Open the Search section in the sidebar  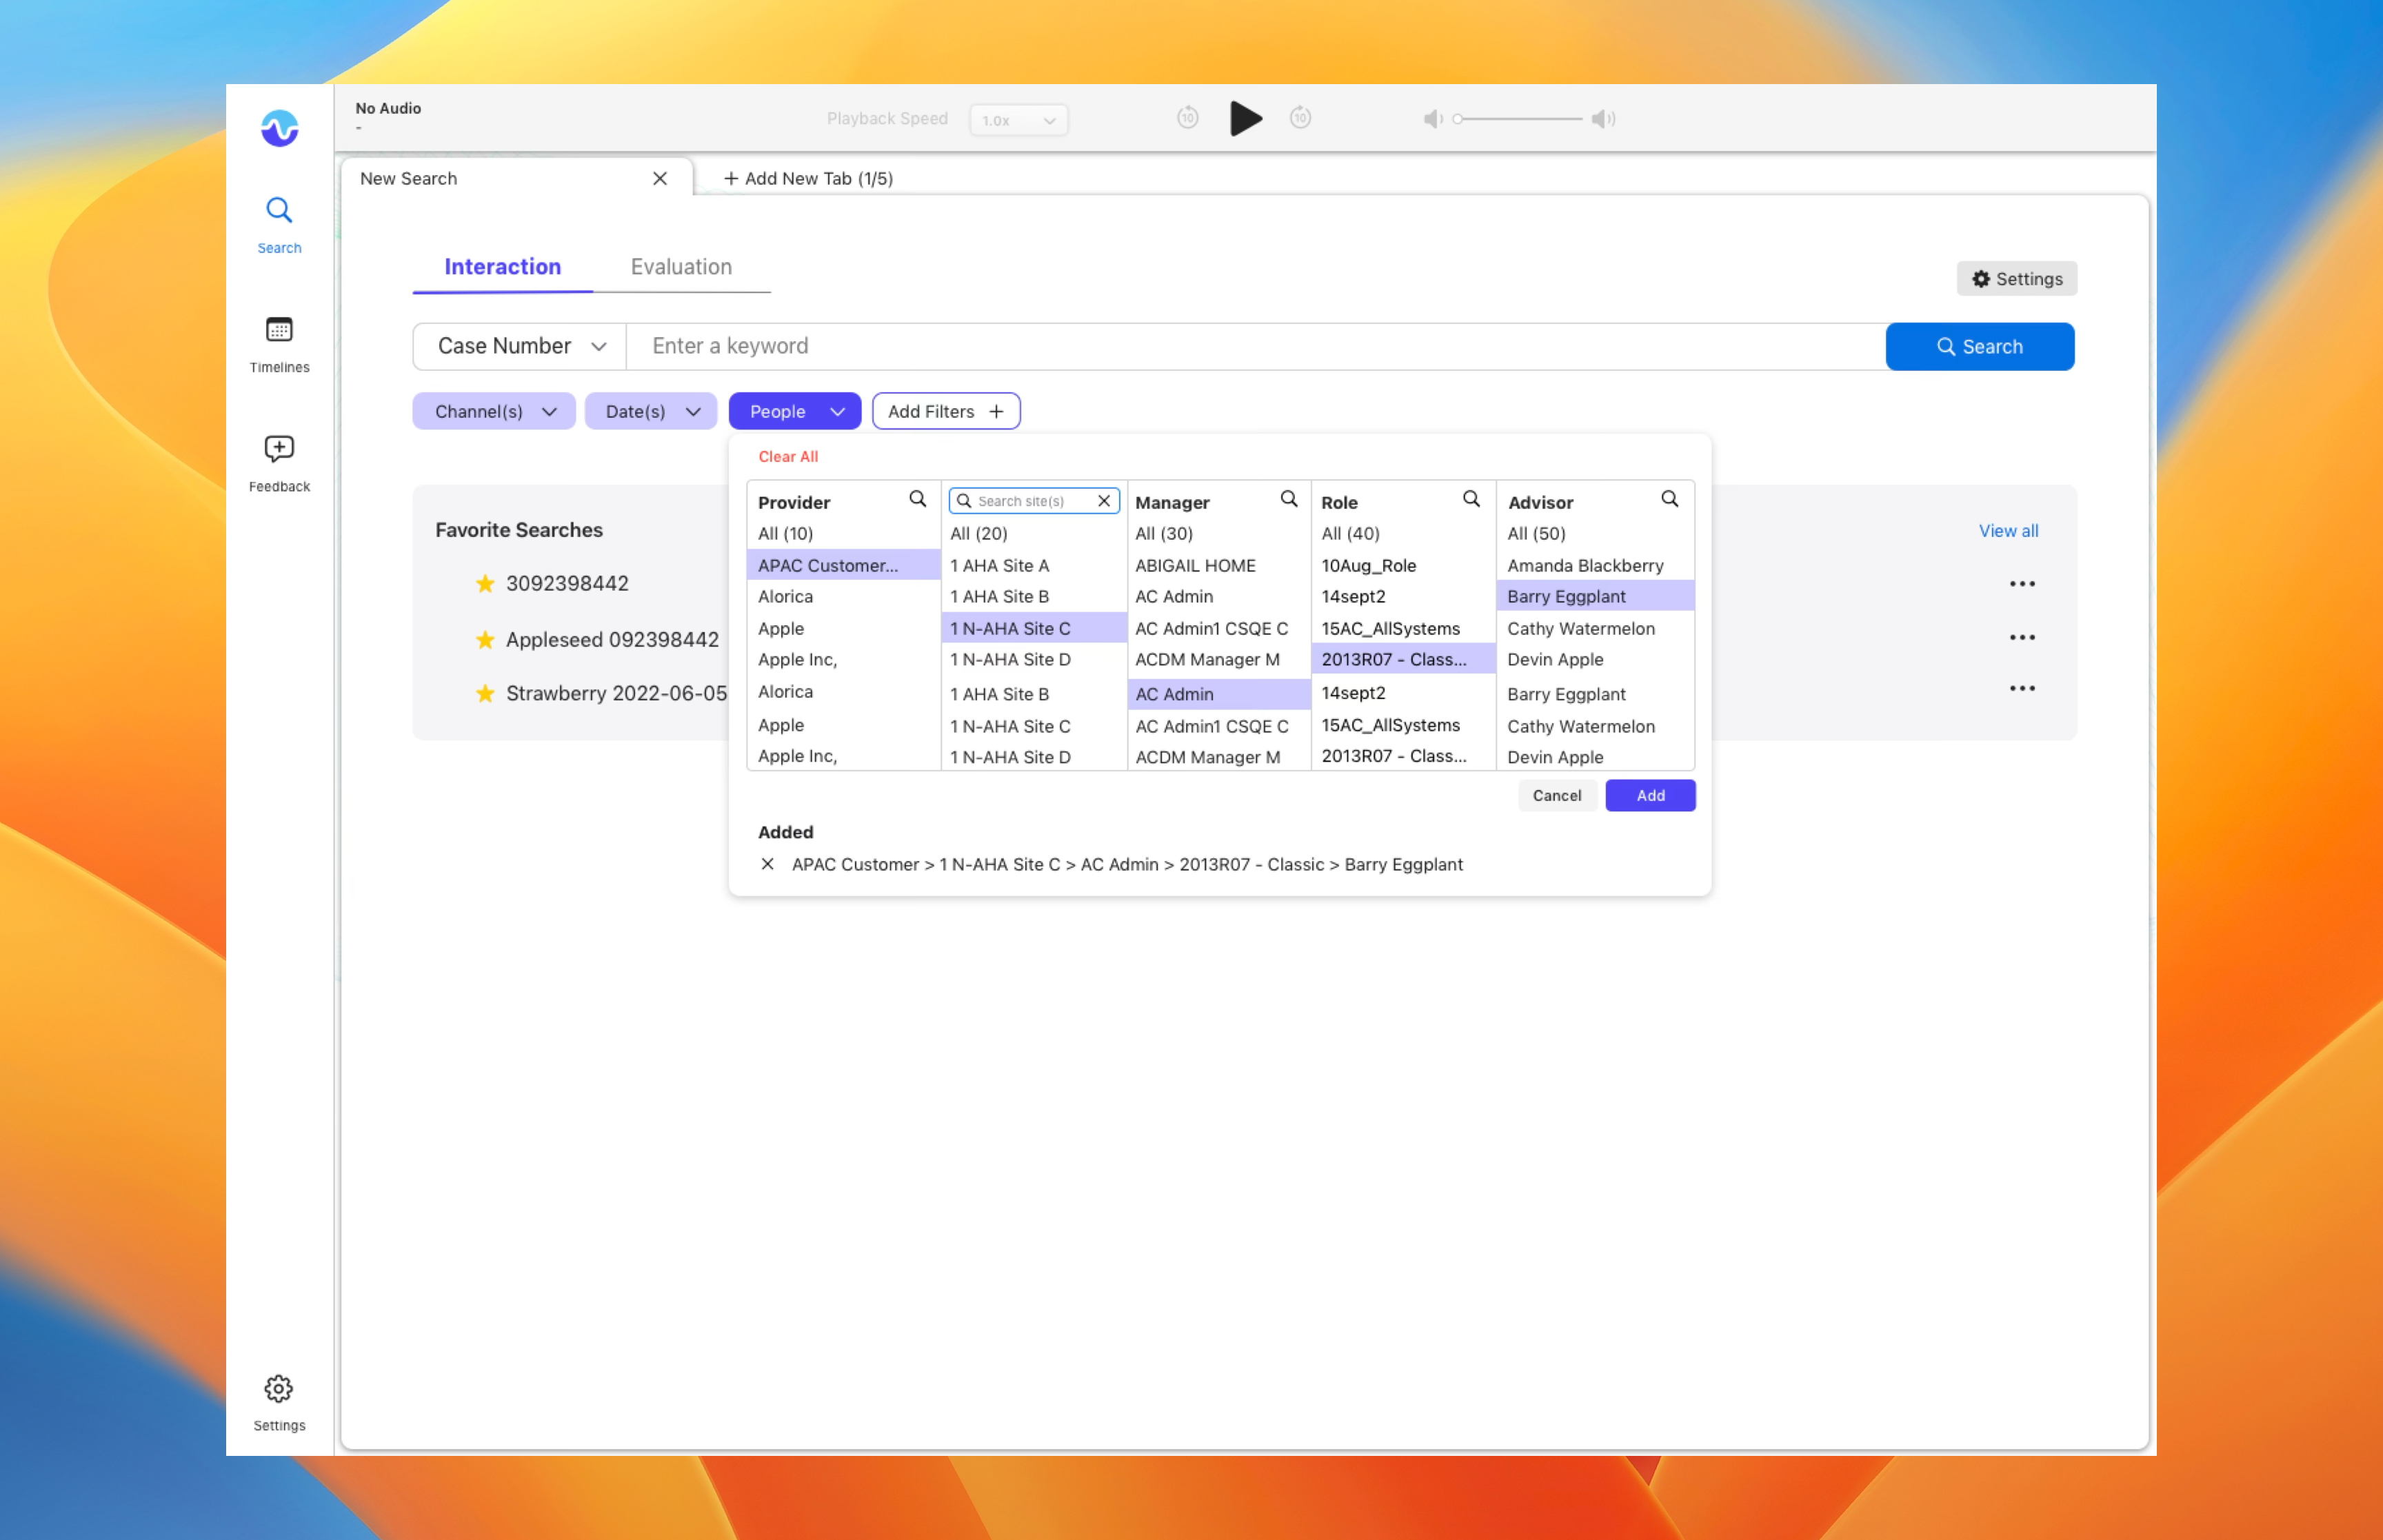click(278, 222)
